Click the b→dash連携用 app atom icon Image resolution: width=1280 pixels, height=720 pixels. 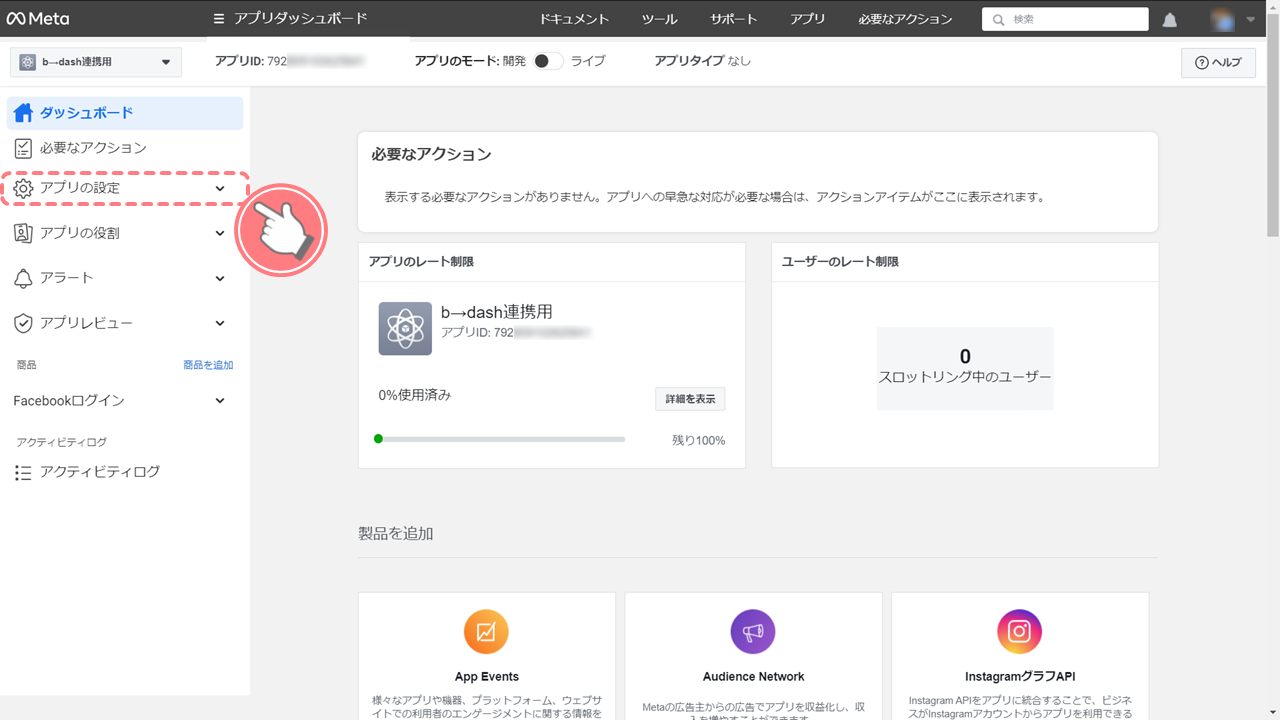pos(405,328)
